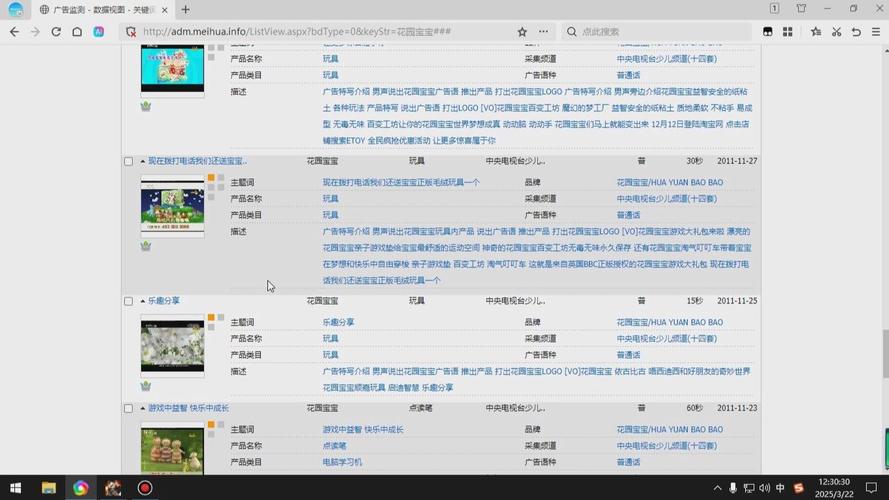Click the basket icon under 乐趣分享 thumbnail
This screenshot has width=889, height=500.
[x=146, y=386]
